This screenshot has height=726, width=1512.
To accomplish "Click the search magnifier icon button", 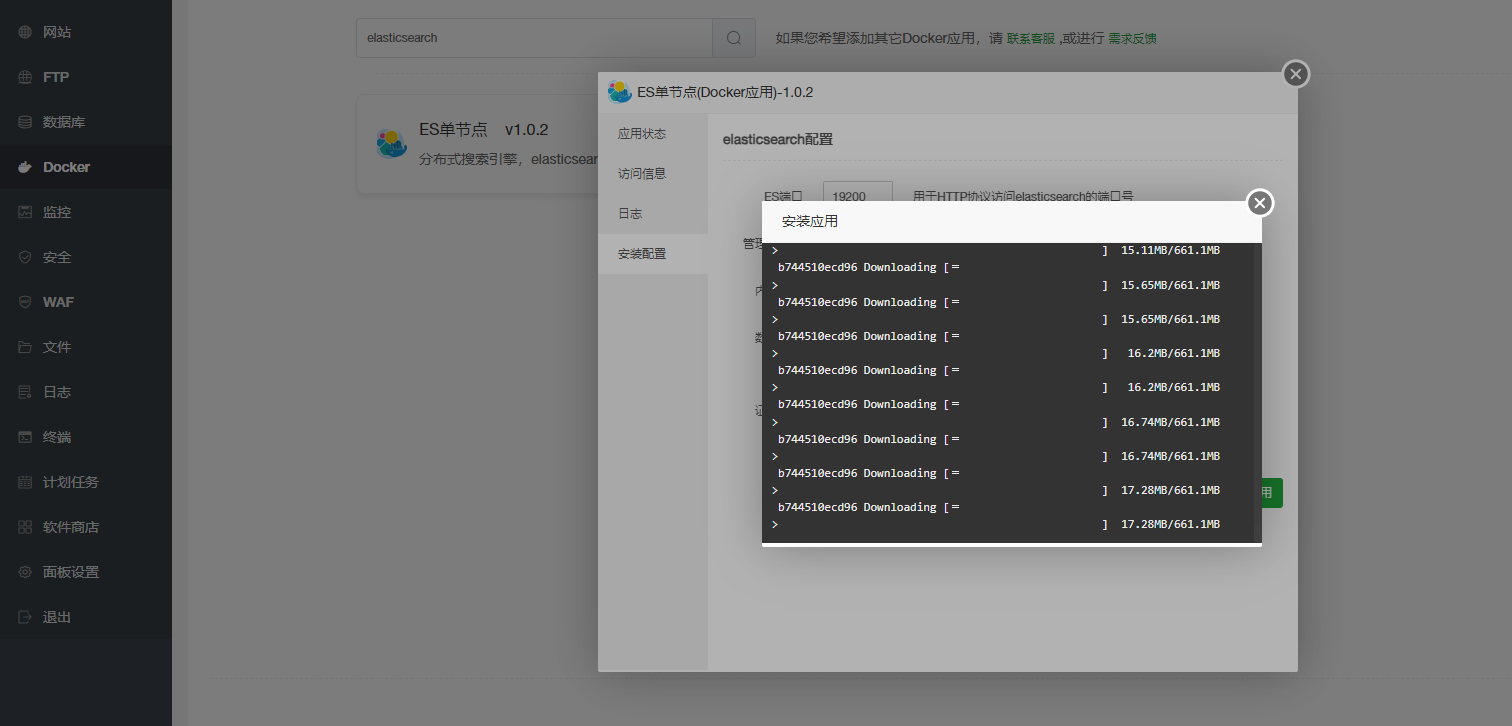I will point(734,38).
